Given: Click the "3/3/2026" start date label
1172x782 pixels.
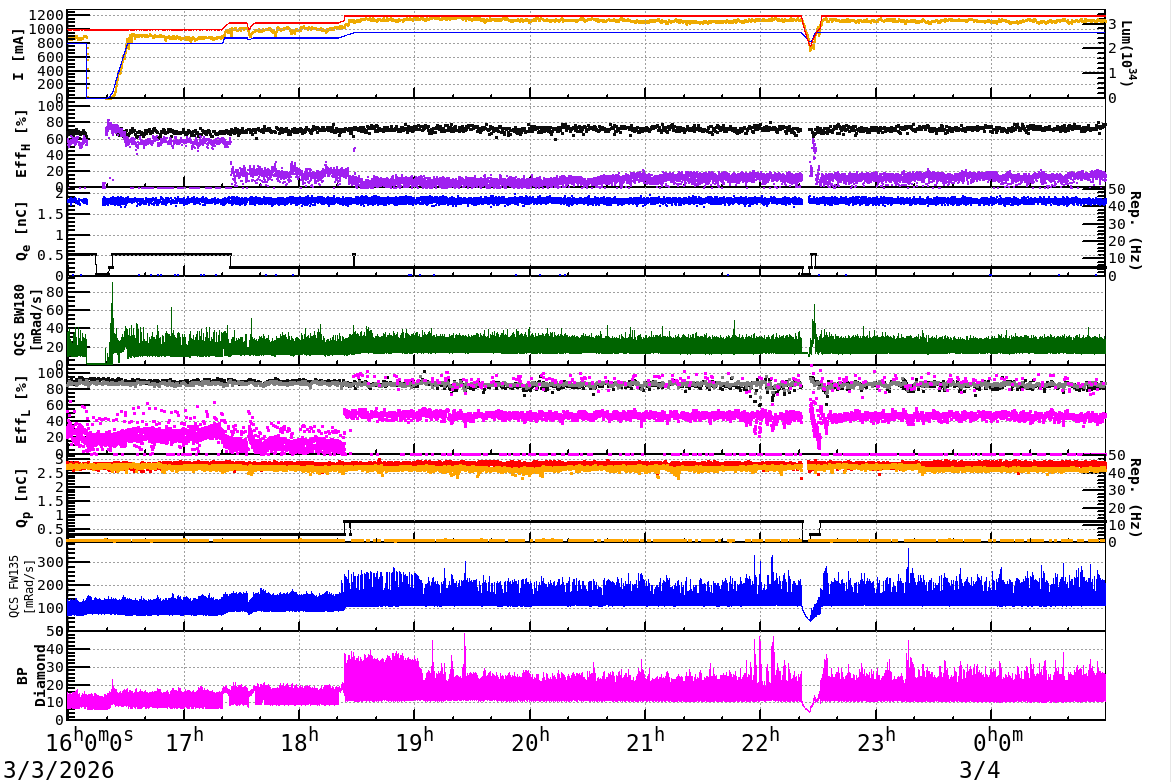Looking at the screenshot, I should [x=58, y=769].
